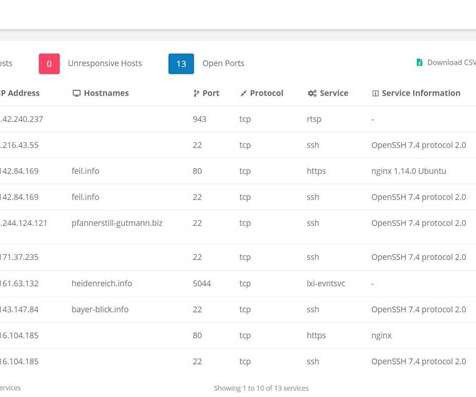476x397 pixels.
Task: Click ssh service in the bayer-blick.info row
Action: pyautogui.click(x=313, y=309)
